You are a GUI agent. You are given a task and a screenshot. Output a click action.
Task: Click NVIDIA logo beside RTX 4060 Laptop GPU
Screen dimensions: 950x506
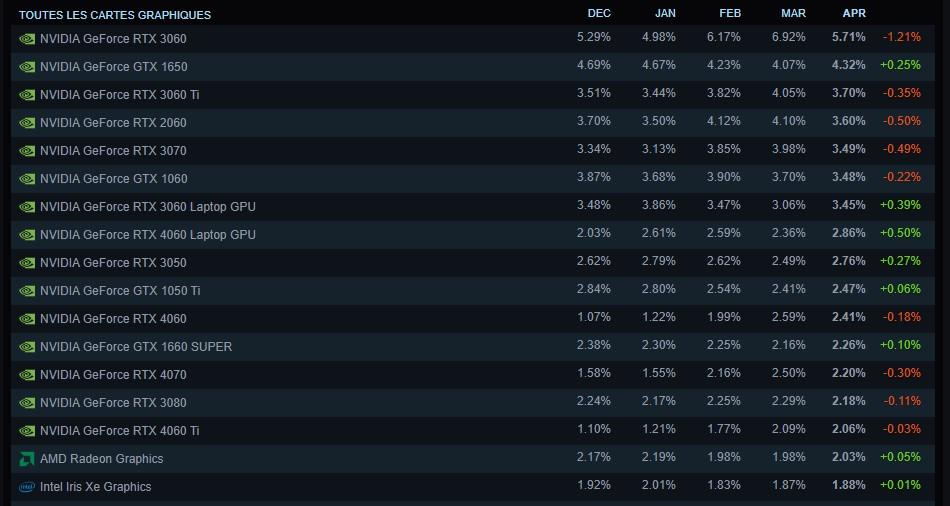click(27, 235)
